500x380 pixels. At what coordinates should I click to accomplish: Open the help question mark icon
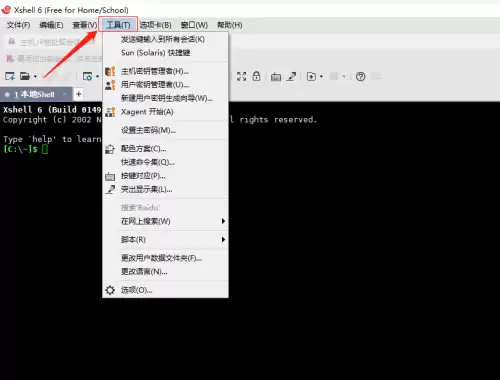360,77
